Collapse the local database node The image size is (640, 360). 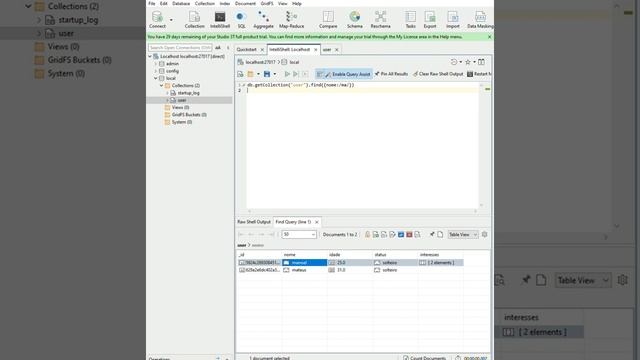156,78
